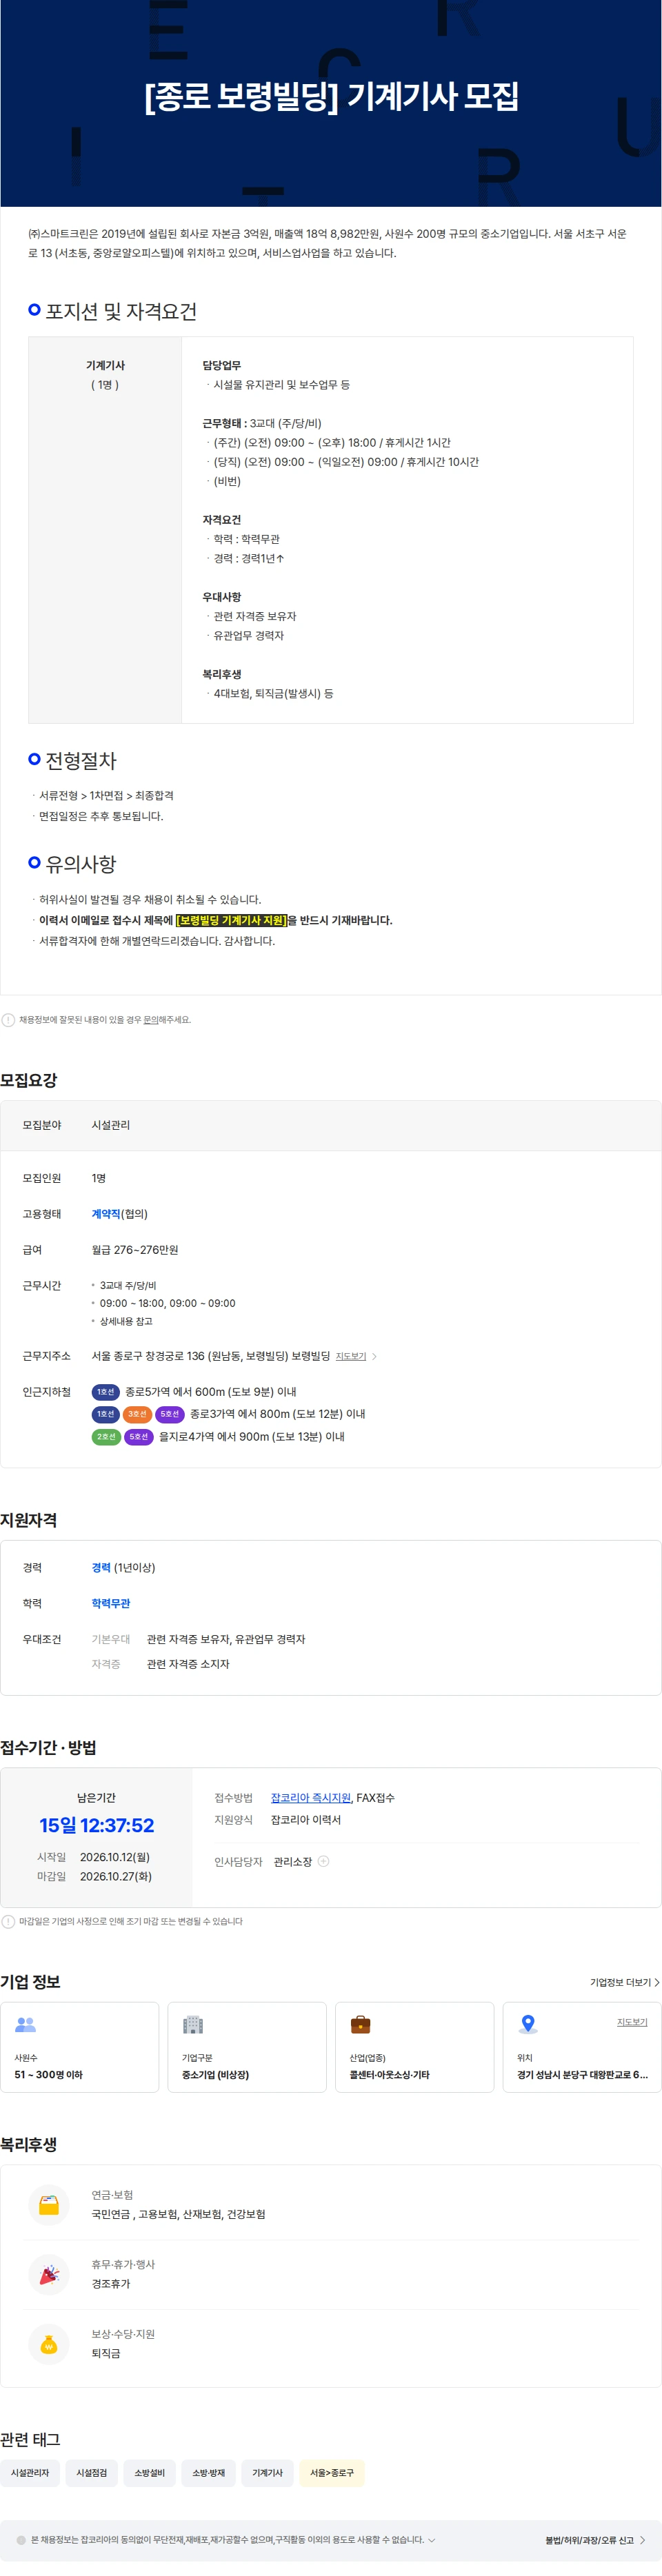Select 소방·방재 tag
Screen dimensions: 662x2576
point(208,2472)
